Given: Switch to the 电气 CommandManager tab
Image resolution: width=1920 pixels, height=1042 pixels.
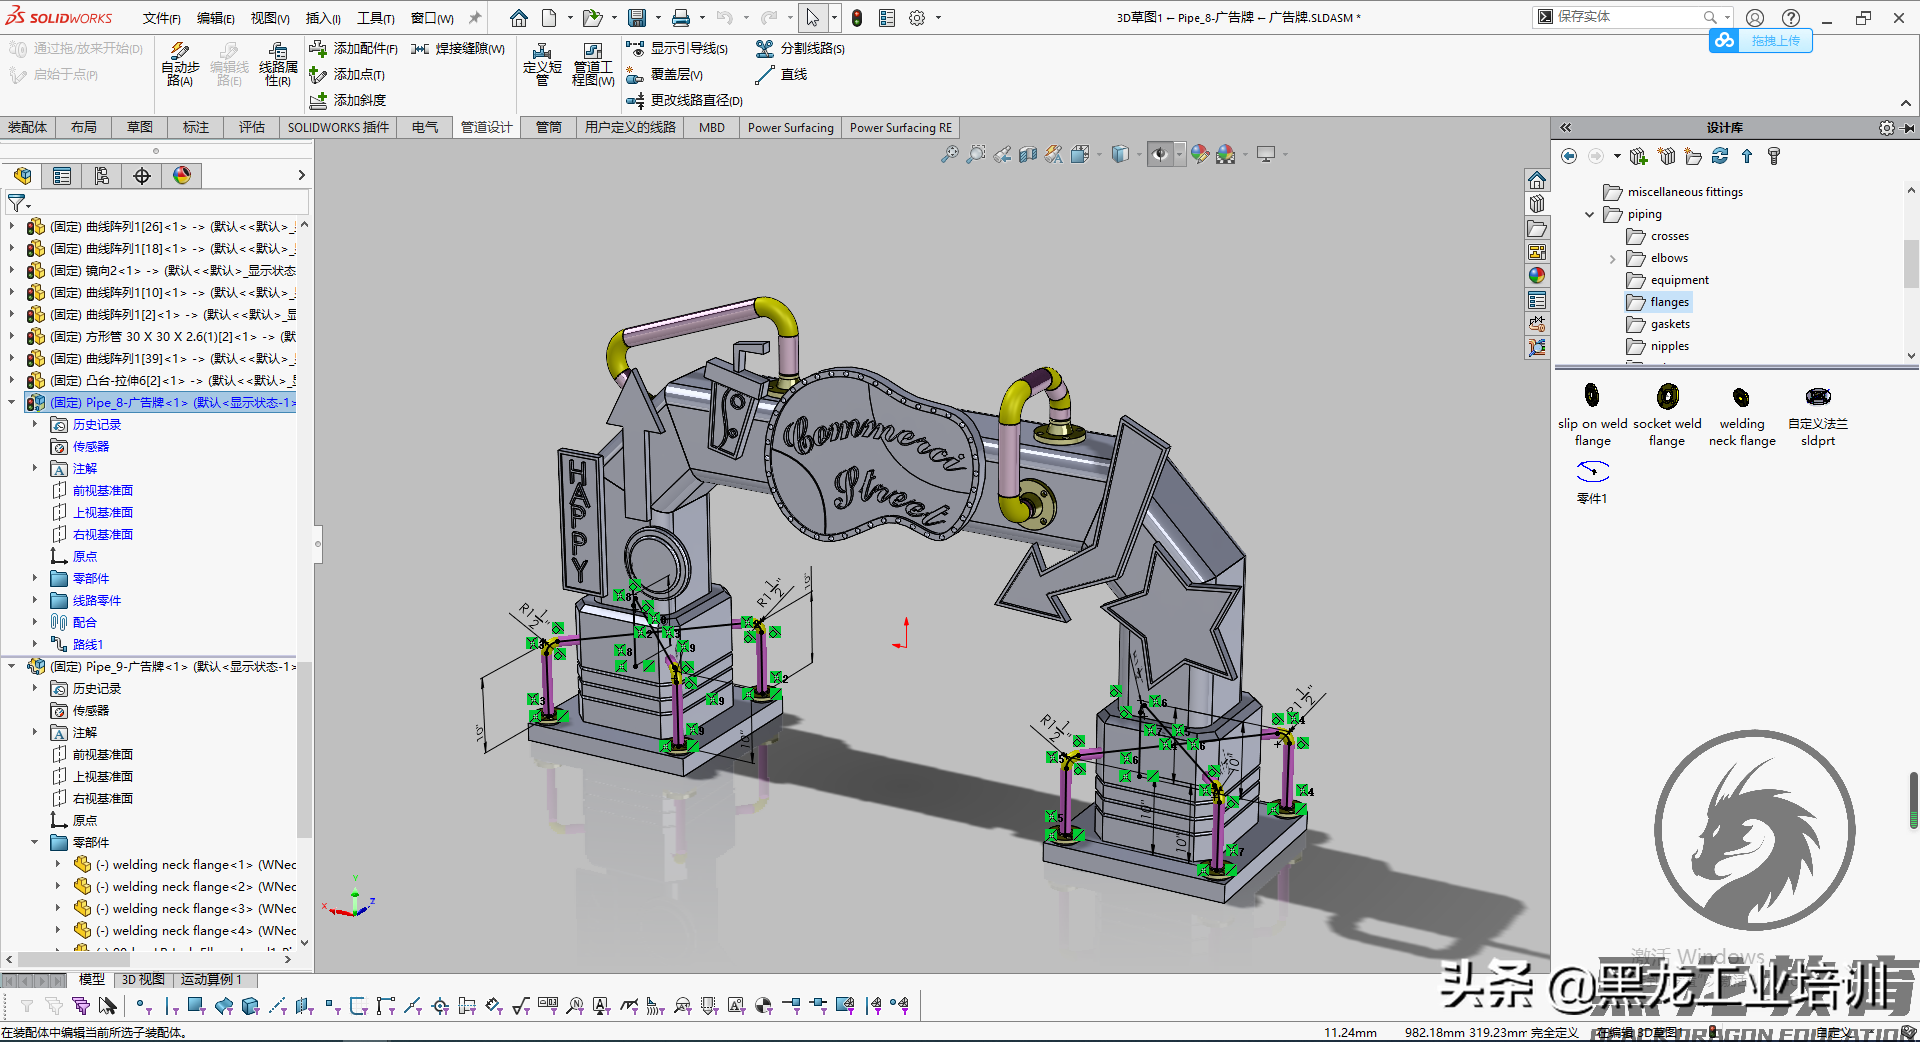Looking at the screenshot, I should 423,127.
